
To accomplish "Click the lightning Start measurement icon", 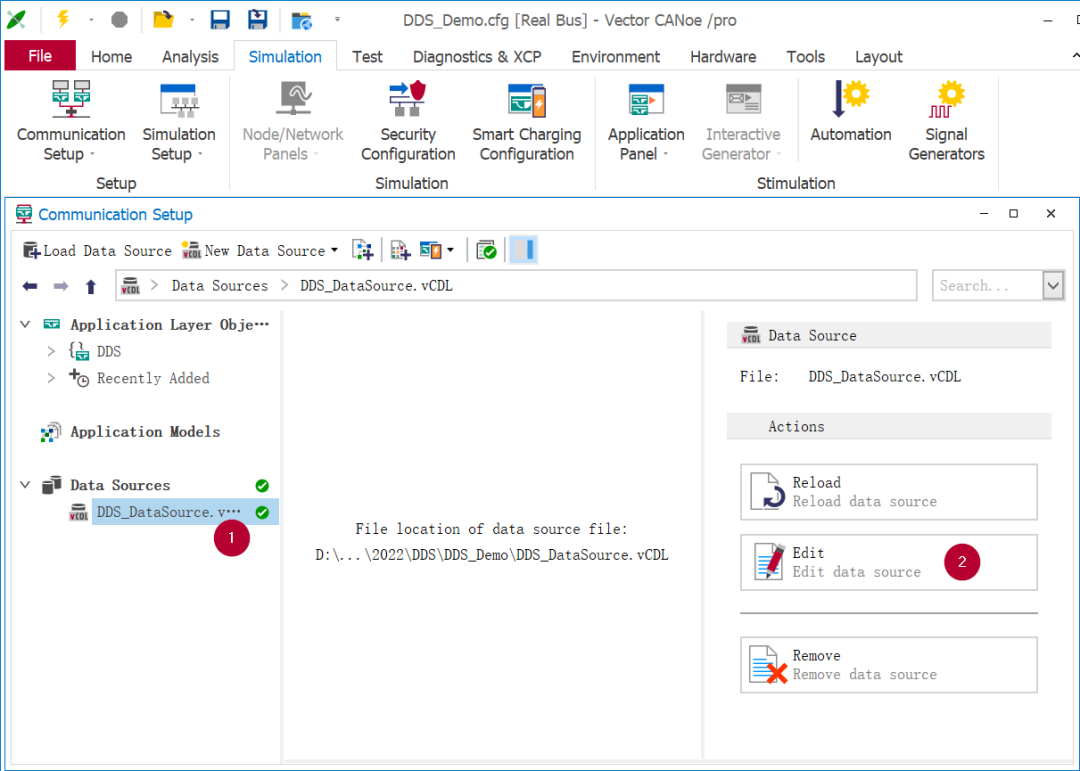I will tap(63, 19).
